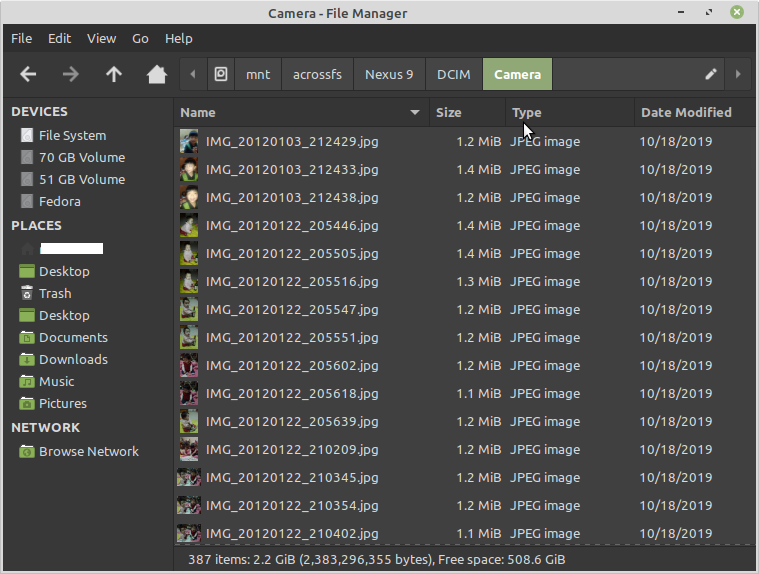Screen dimensions: 759x574
Task: Jump to the DCIM path button
Action: tap(454, 74)
